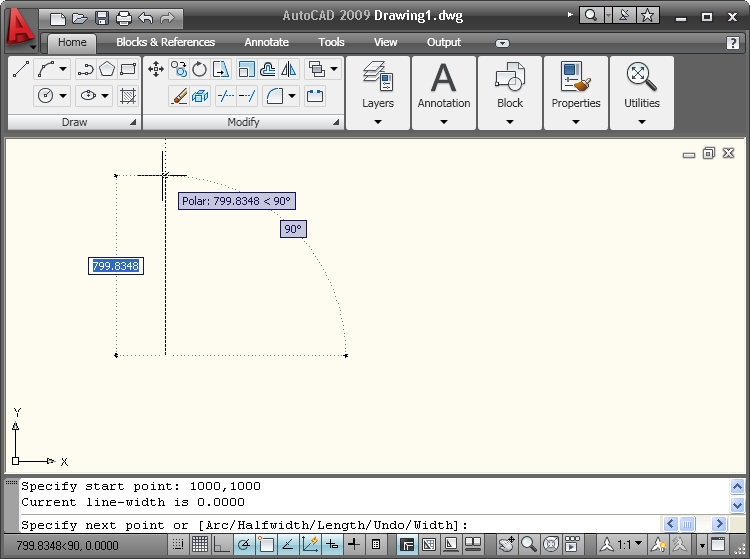Activate the Scale tool

coord(246,69)
